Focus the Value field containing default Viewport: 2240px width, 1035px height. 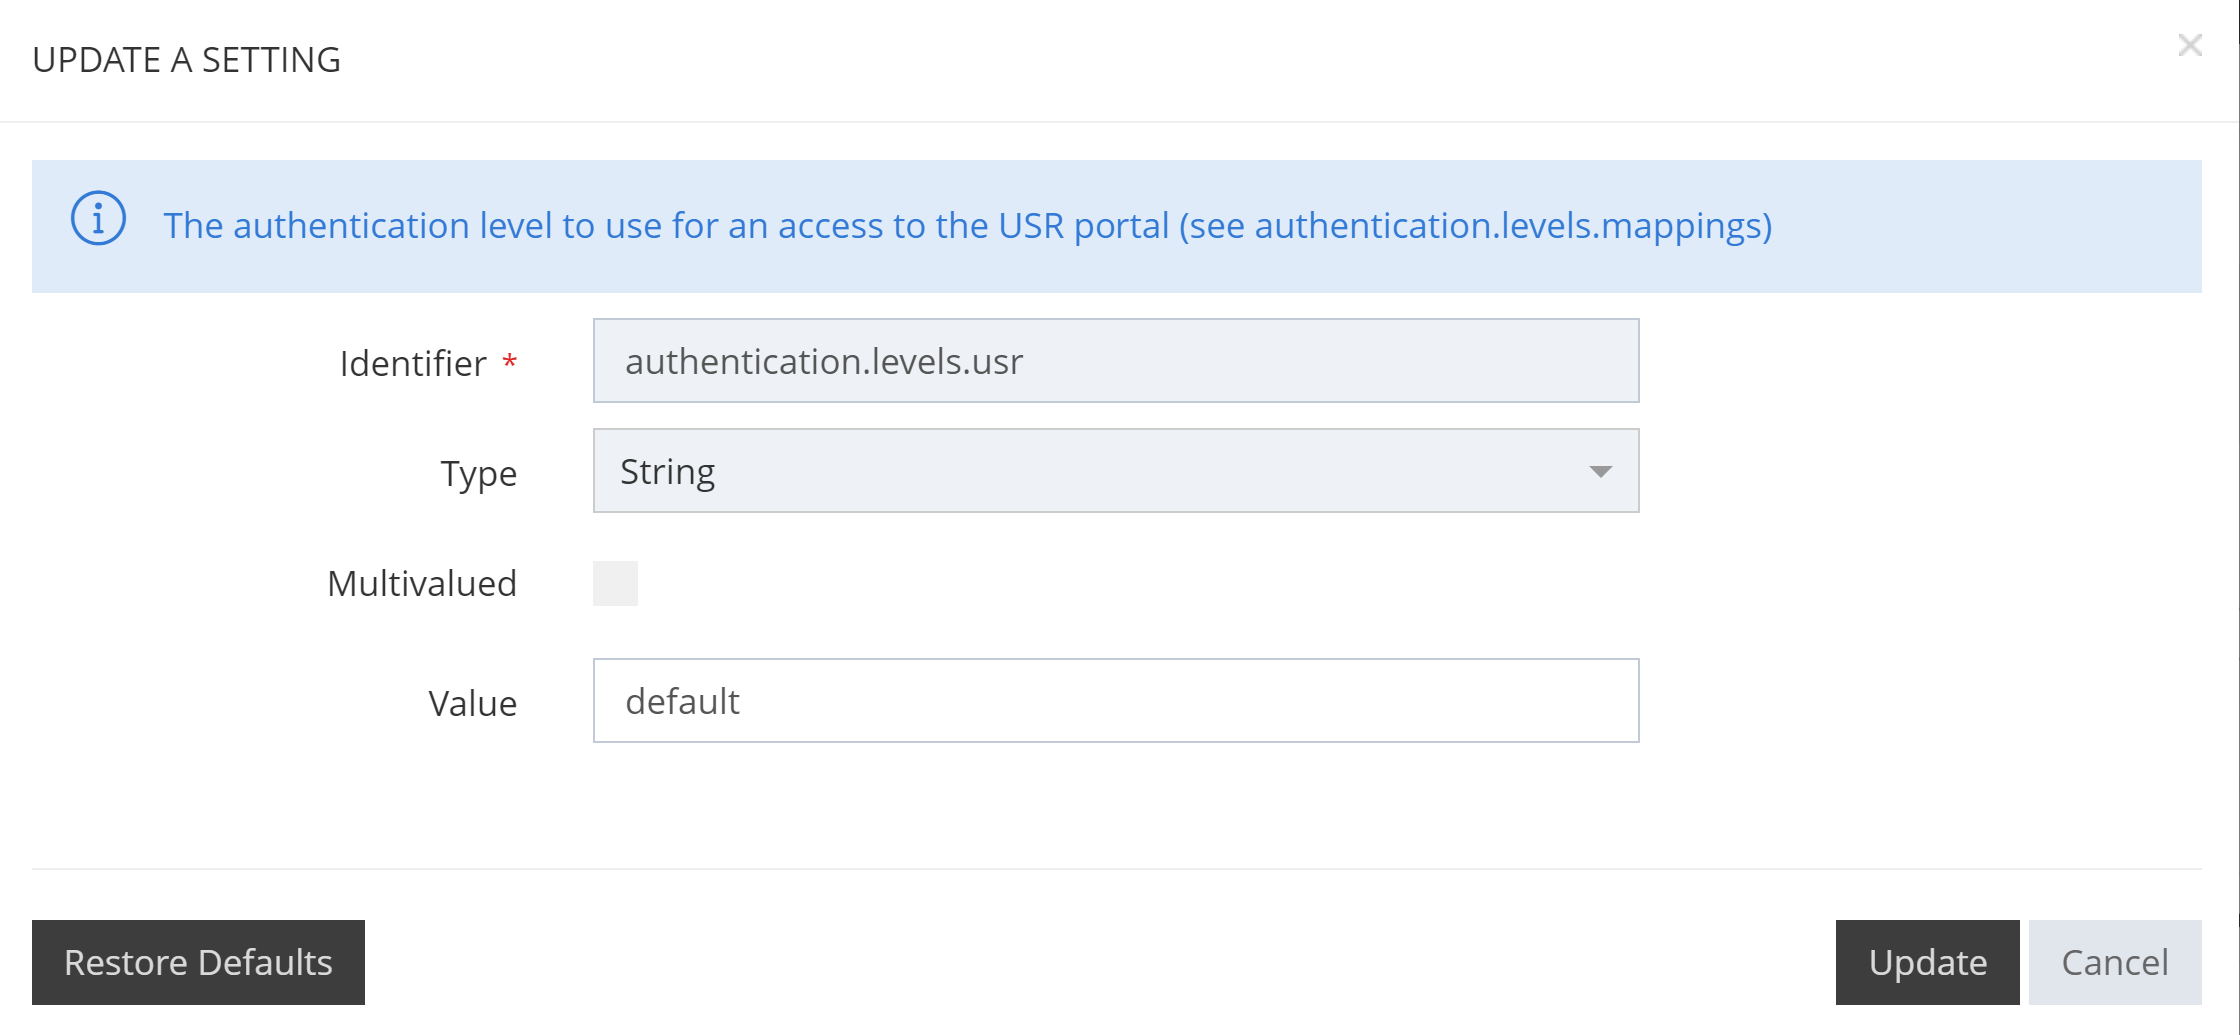click(1115, 701)
